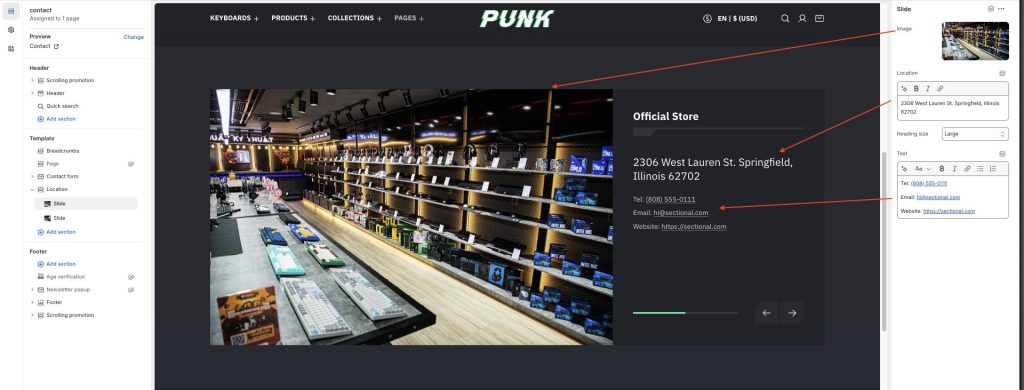Screen dimensions: 1024x390
Task: Expand the Contact form section
Action: coord(33,176)
